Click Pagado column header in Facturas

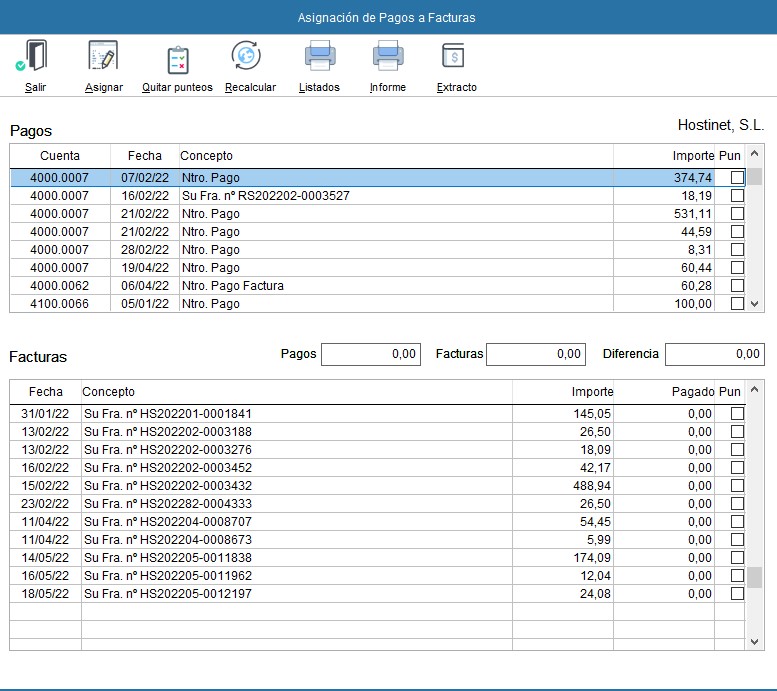point(692,392)
